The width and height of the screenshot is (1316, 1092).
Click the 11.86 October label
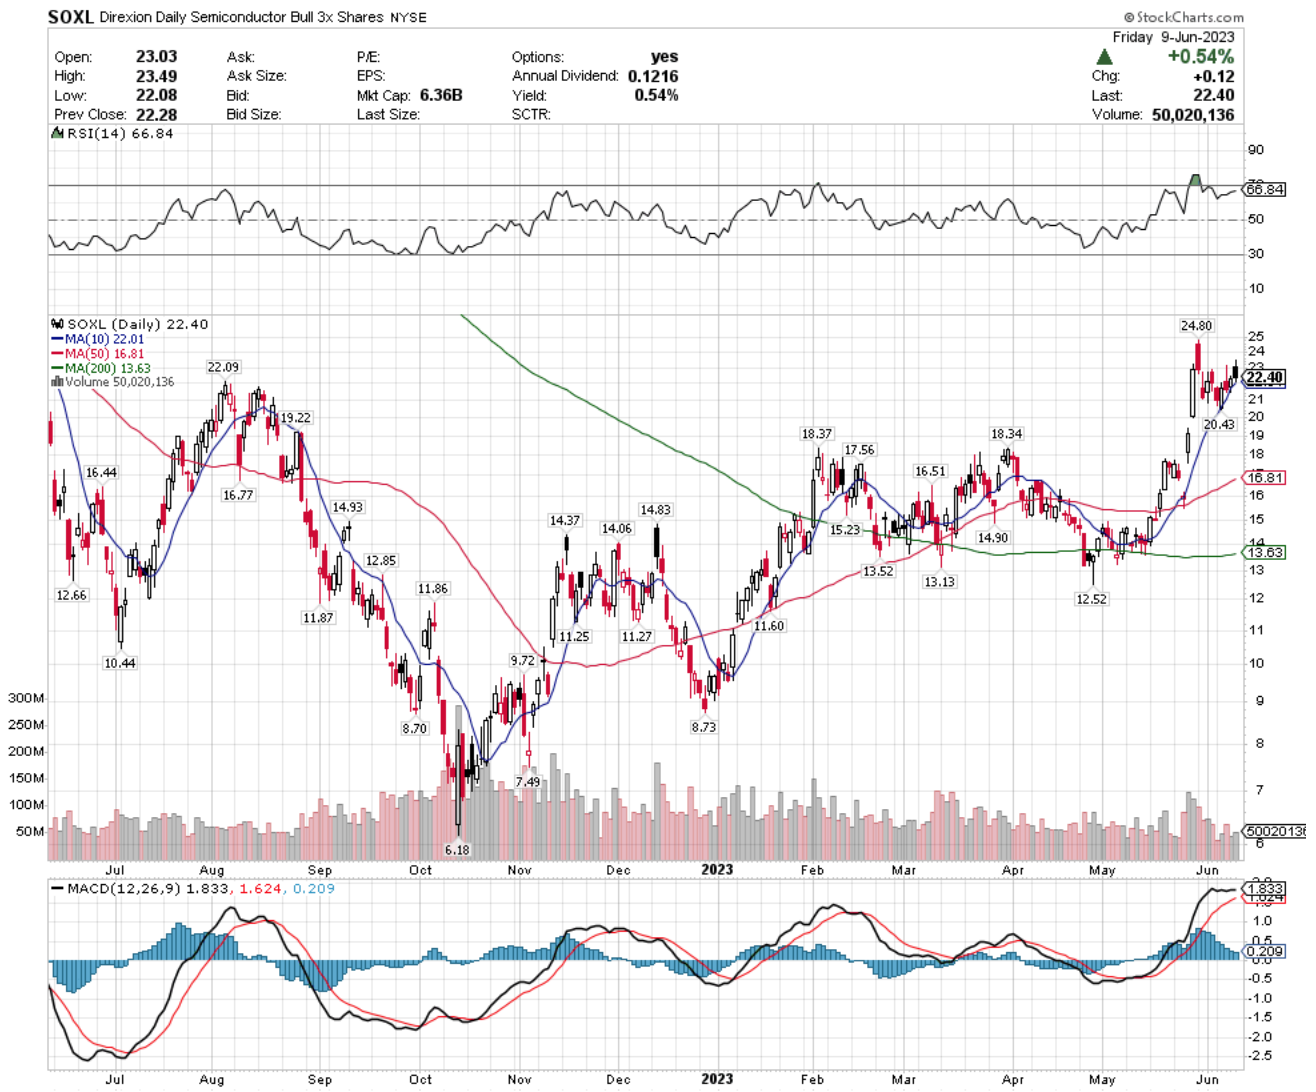tap(432, 589)
